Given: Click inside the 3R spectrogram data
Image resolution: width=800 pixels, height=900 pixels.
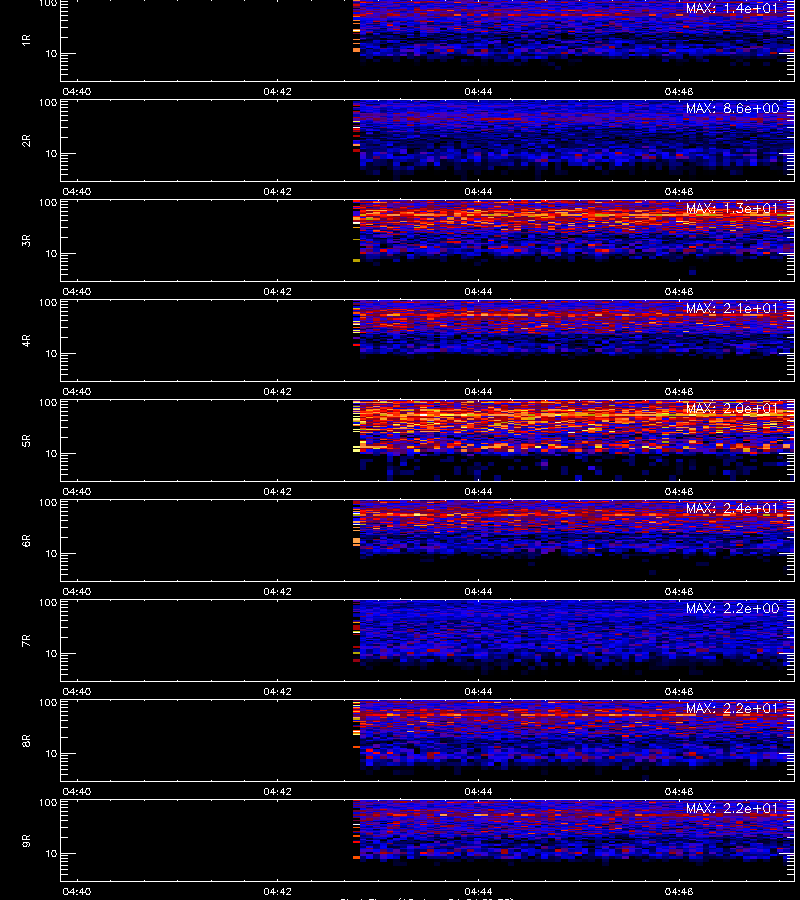Looking at the screenshot, I should [x=574, y=240].
